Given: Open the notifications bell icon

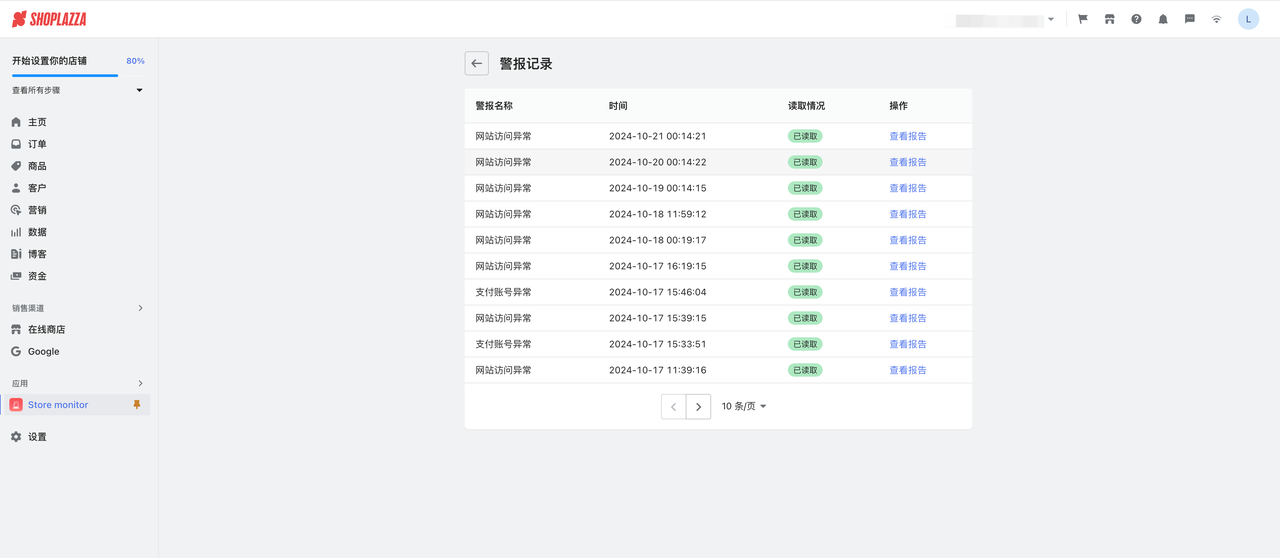Looking at the screenshot, I should click(1163, 19).
